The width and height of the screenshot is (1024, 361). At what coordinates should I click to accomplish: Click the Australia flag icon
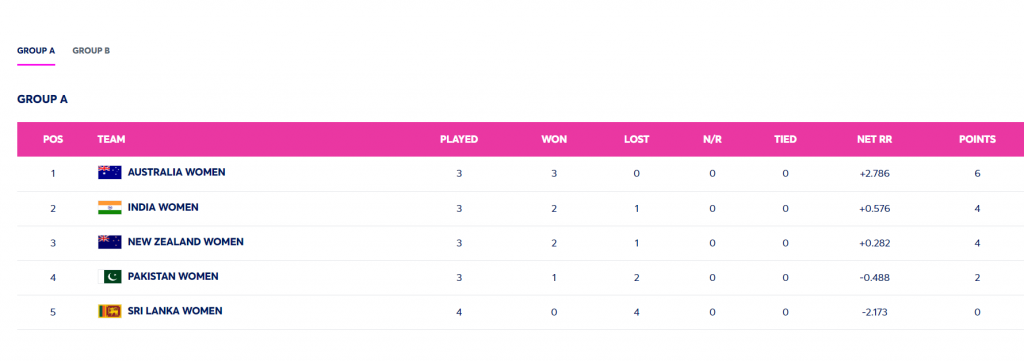click(110, 172)
